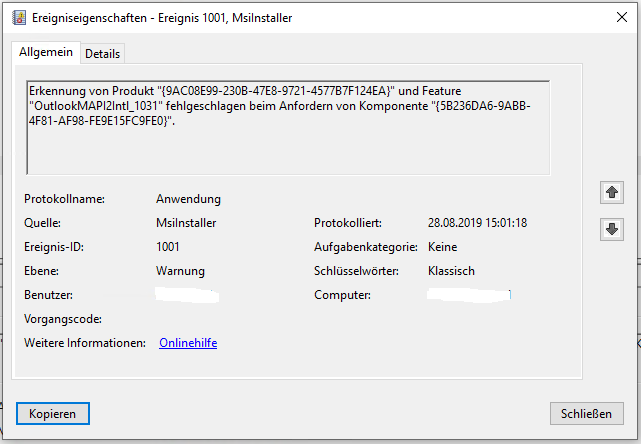Switch to the Details tab
This screenshot has height=444, width=641.
pos(103,53)
